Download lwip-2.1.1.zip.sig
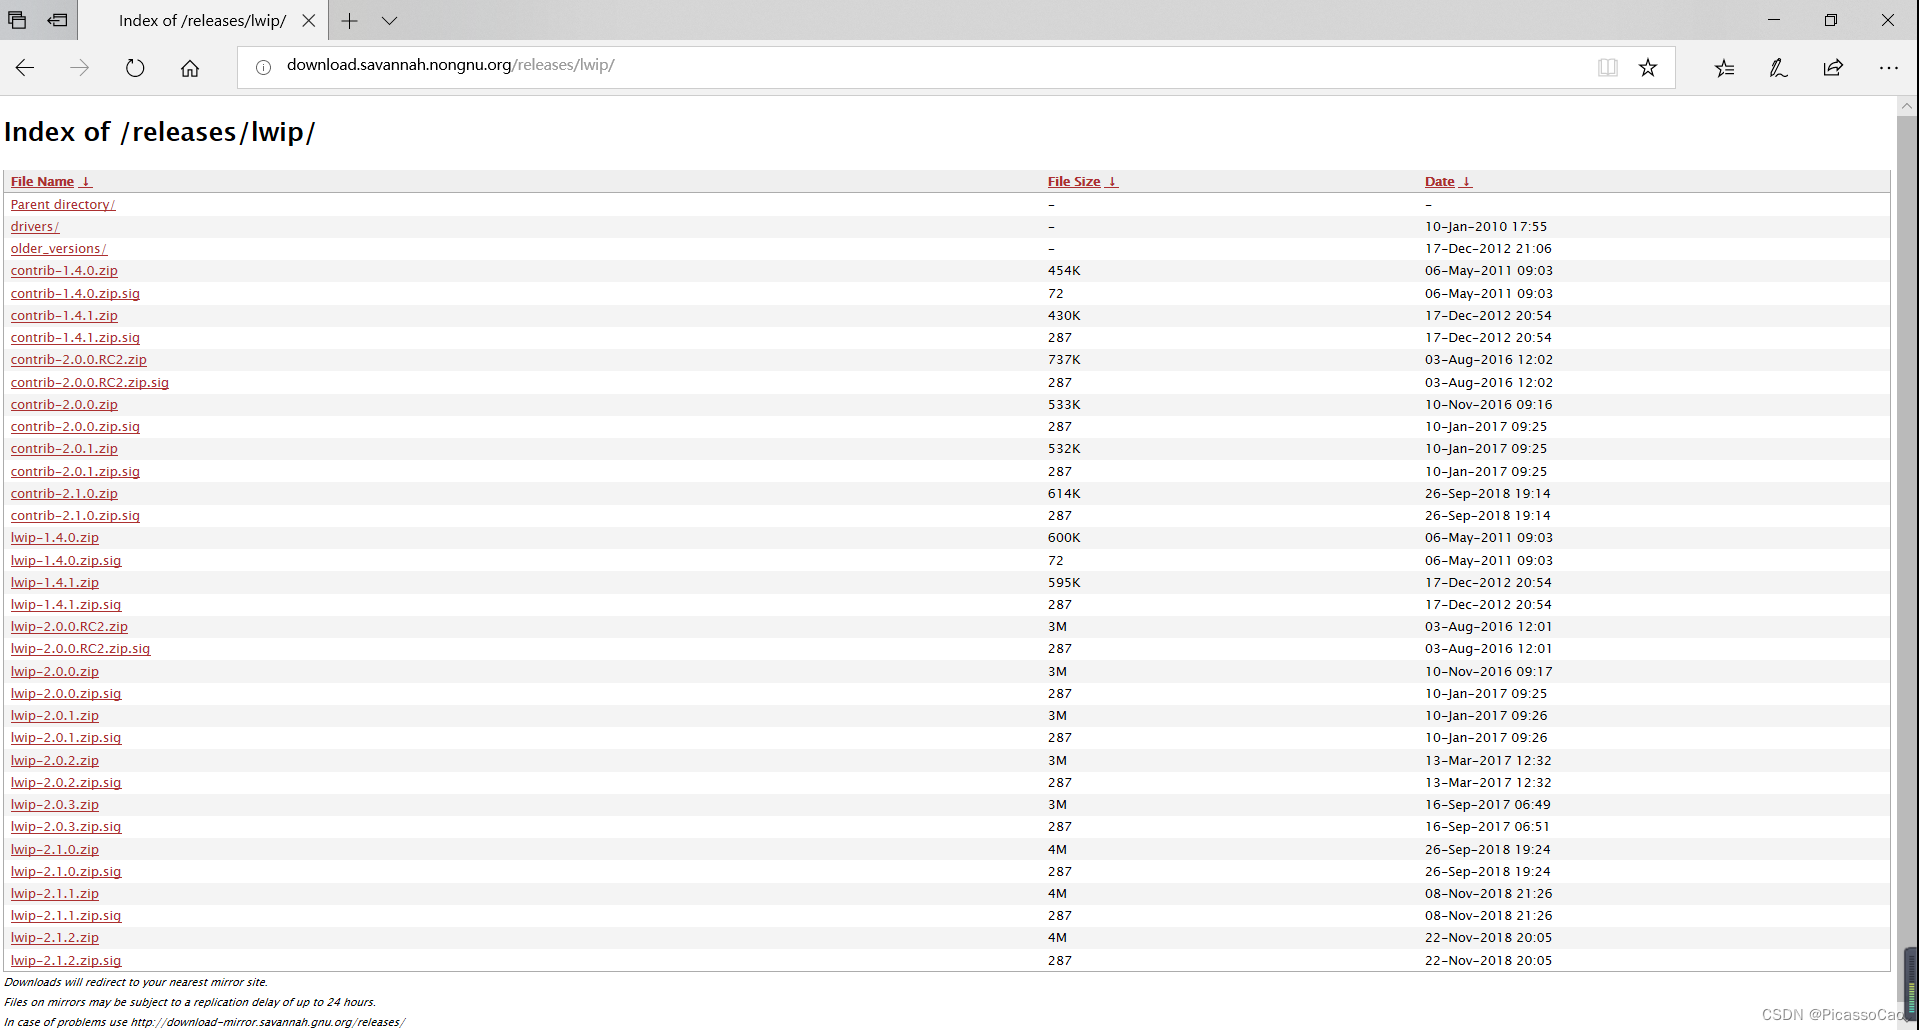This screenshot has width=1919, height=1030. [66, 915]
